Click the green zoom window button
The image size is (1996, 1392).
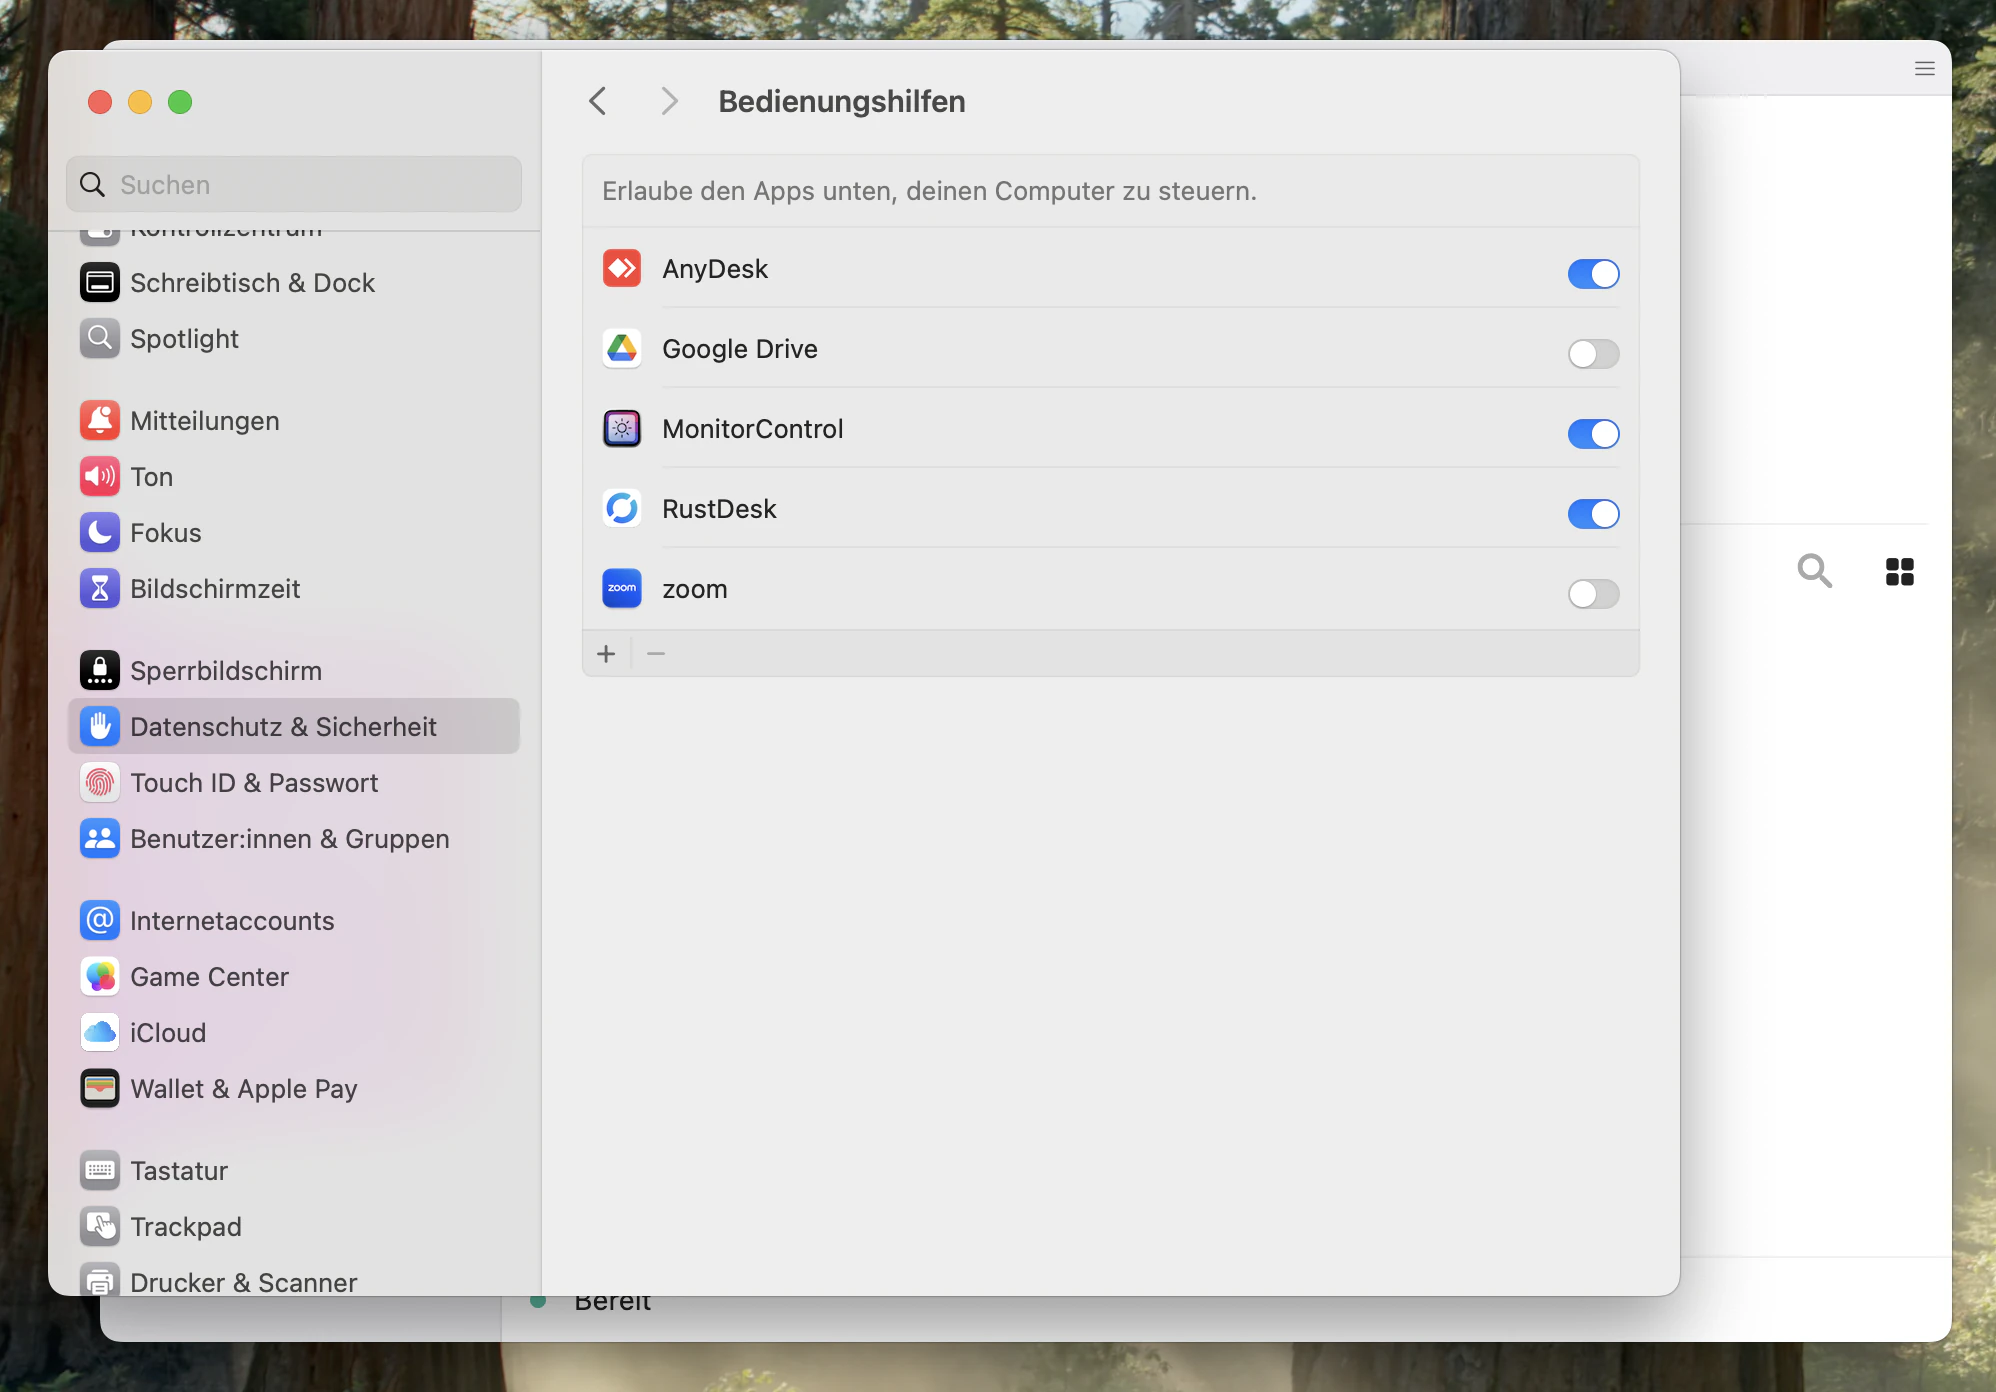click(180, 102)
